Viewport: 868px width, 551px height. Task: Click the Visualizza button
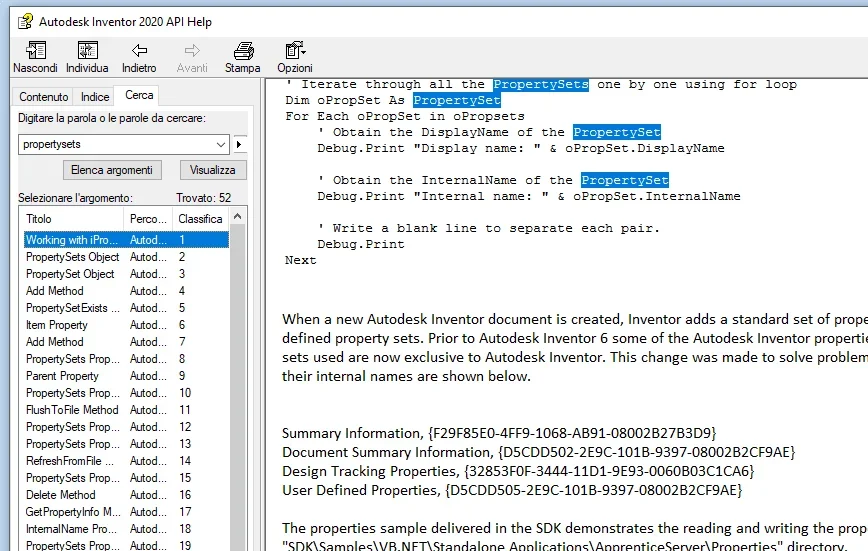tap(213, 170)
